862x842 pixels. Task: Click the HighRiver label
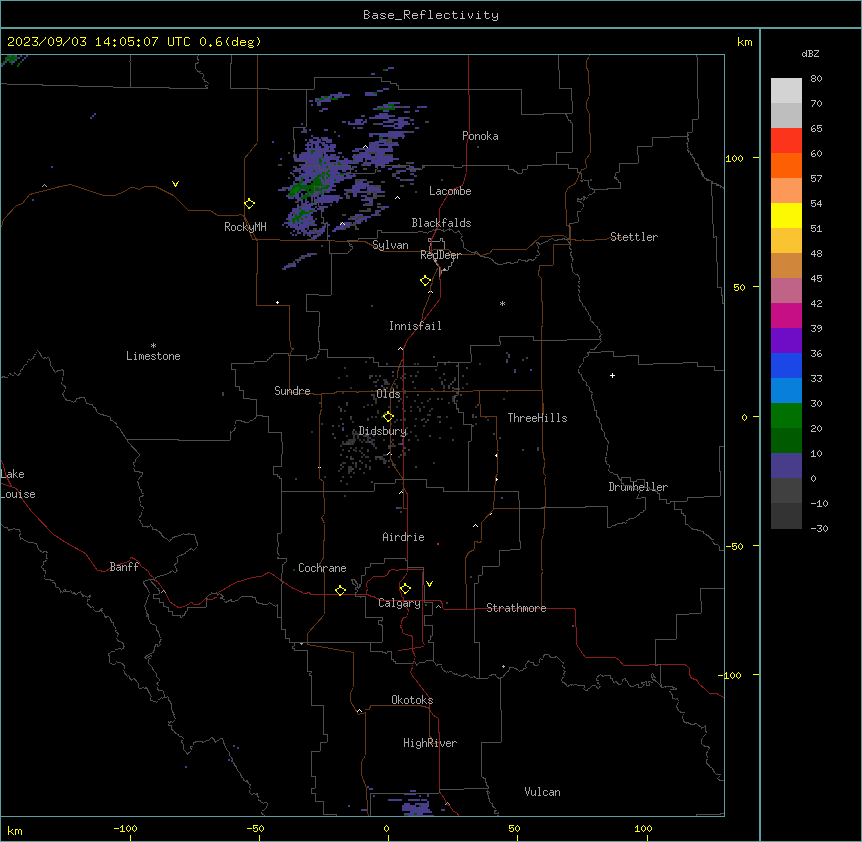pos(430,743)
